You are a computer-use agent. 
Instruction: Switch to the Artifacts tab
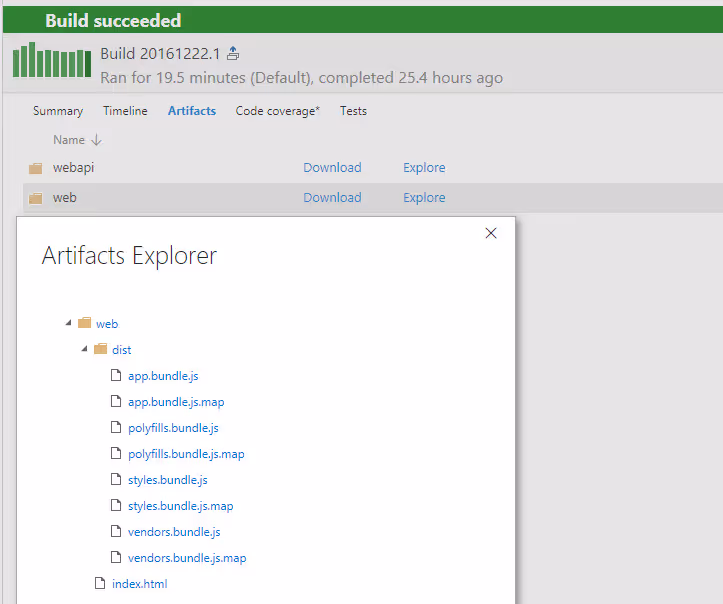coord(192,111)
